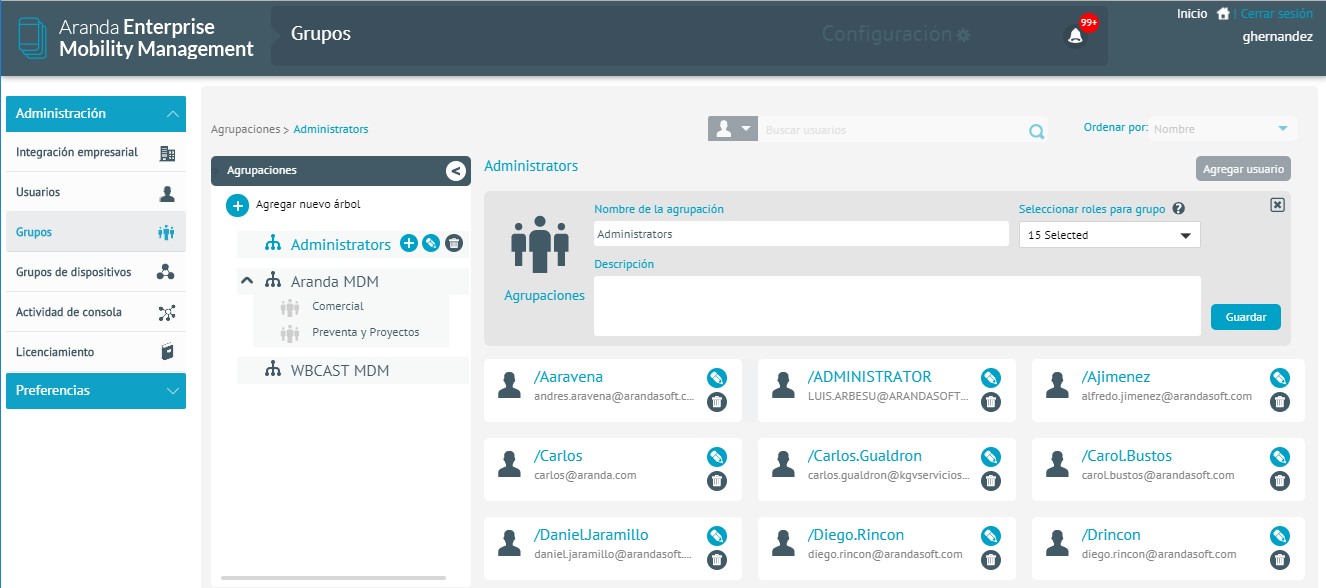Open Actividad de consola menu item

pos(96,313)
